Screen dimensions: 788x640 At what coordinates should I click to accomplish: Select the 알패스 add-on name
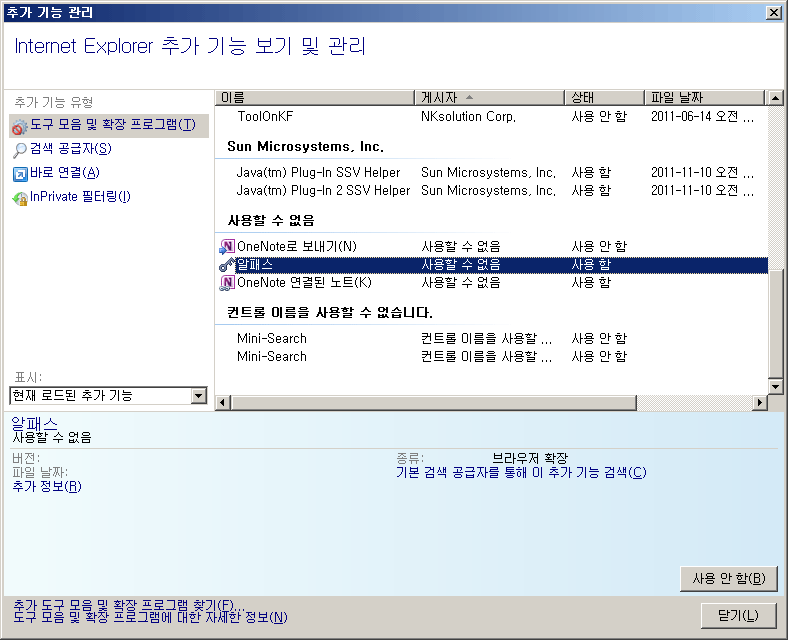point(255,265)
